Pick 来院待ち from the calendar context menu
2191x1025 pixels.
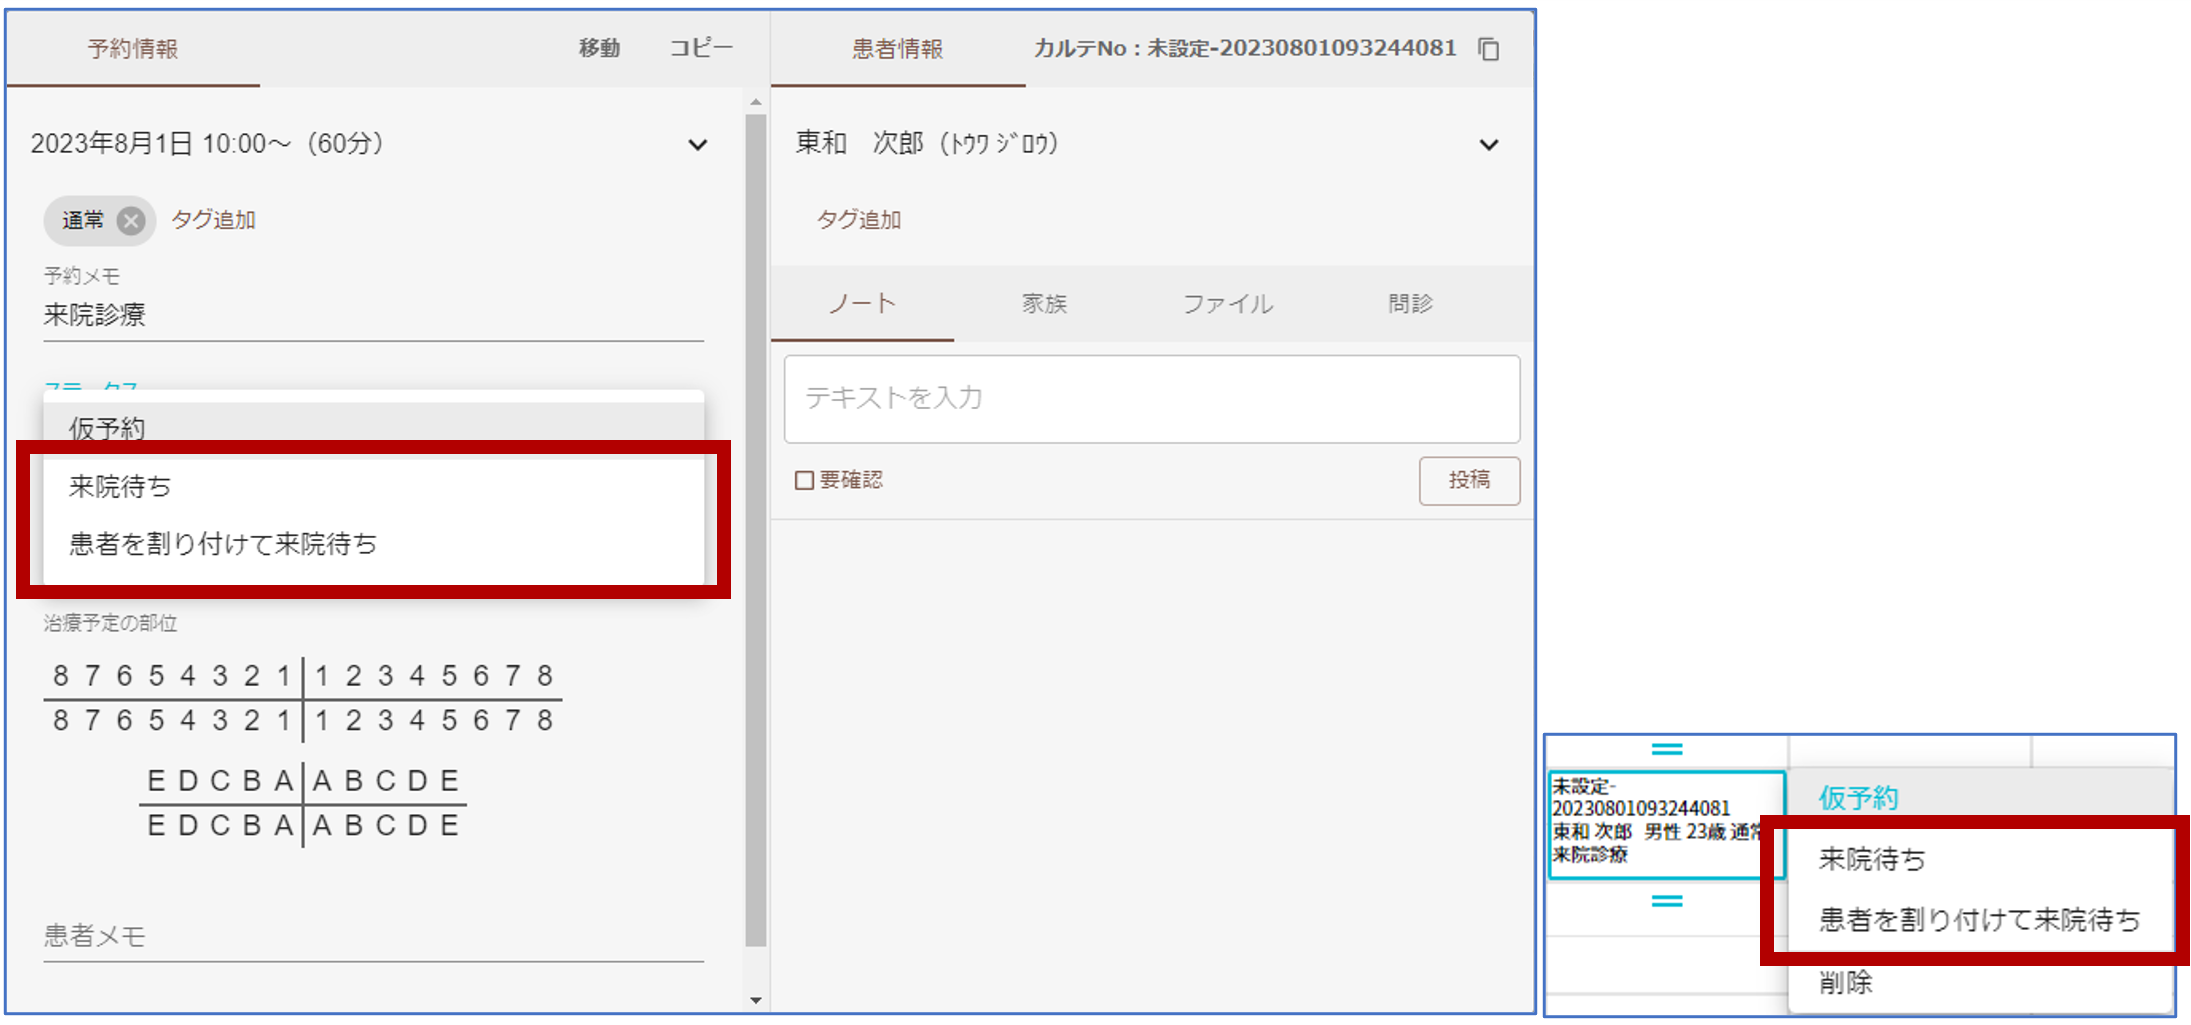[x=1871, y=859]
